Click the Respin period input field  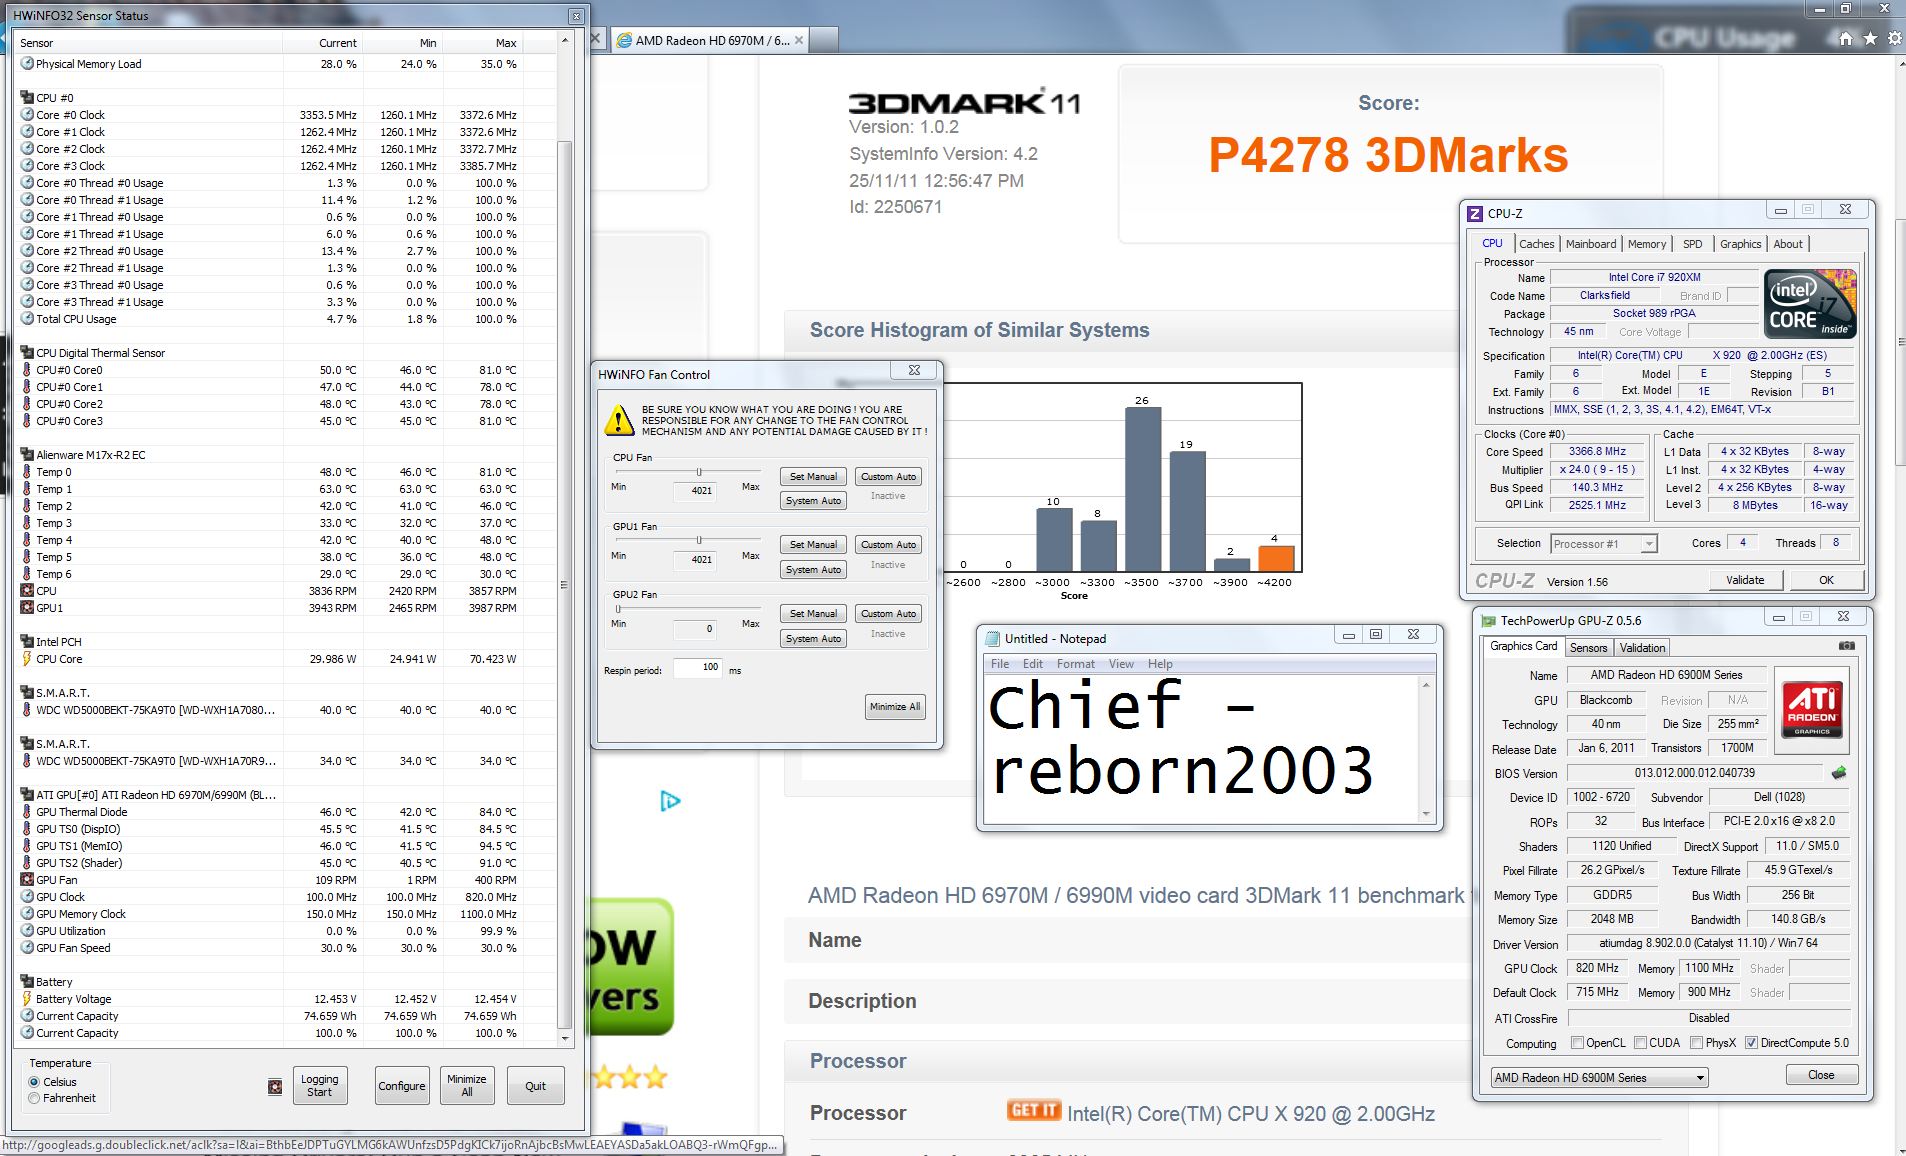698,668
